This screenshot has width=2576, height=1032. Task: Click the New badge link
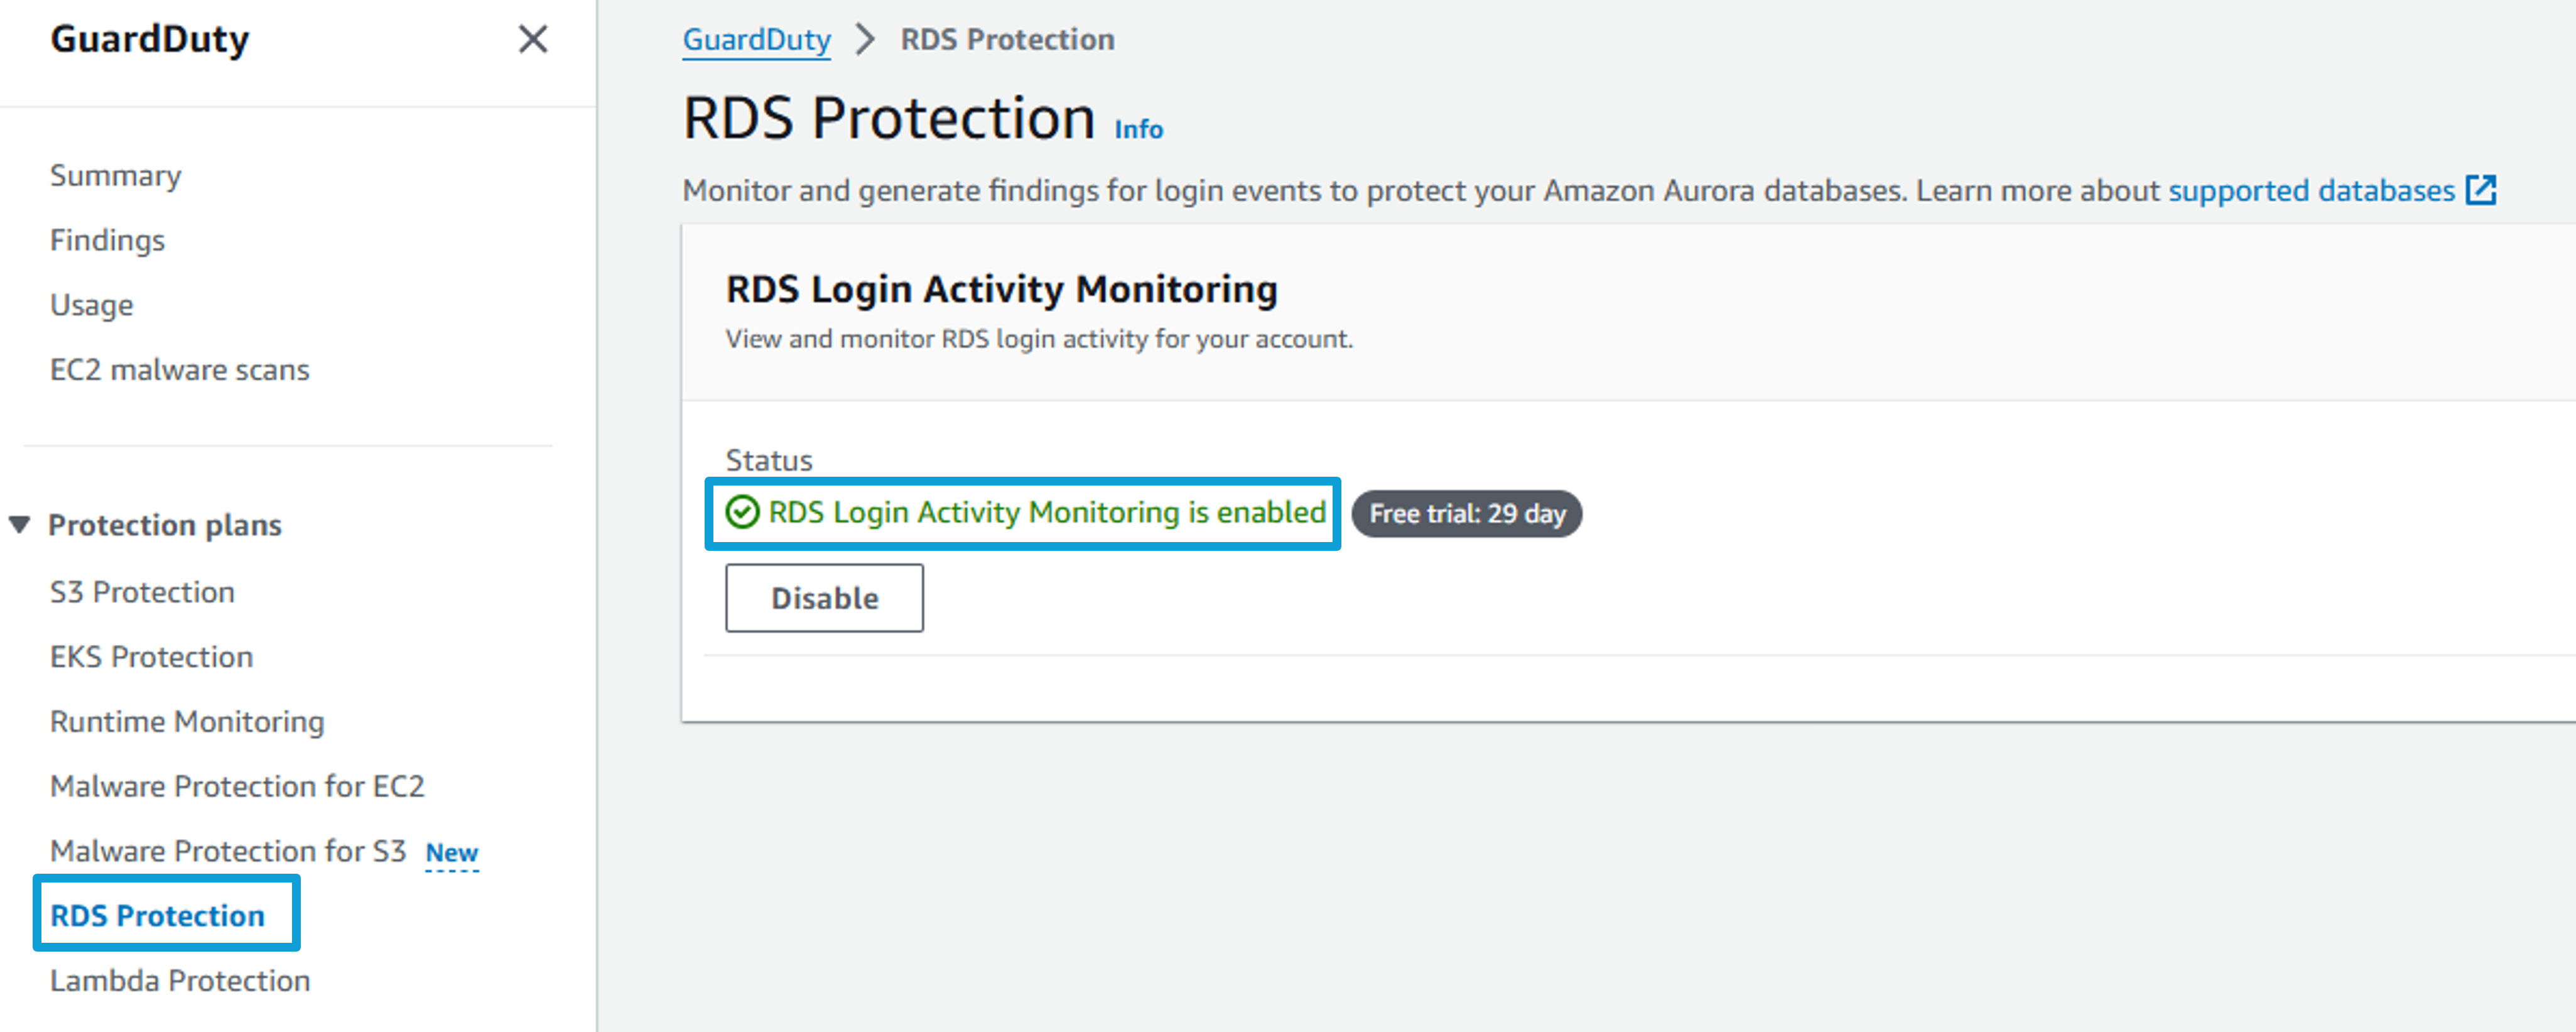coord(452,853)
